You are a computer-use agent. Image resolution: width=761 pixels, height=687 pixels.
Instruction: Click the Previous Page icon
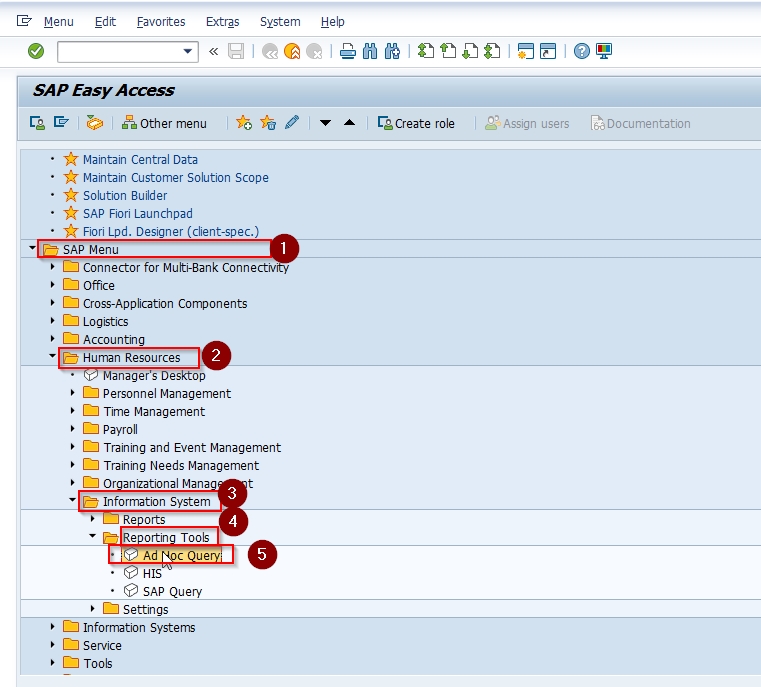[x=448, y=51]
